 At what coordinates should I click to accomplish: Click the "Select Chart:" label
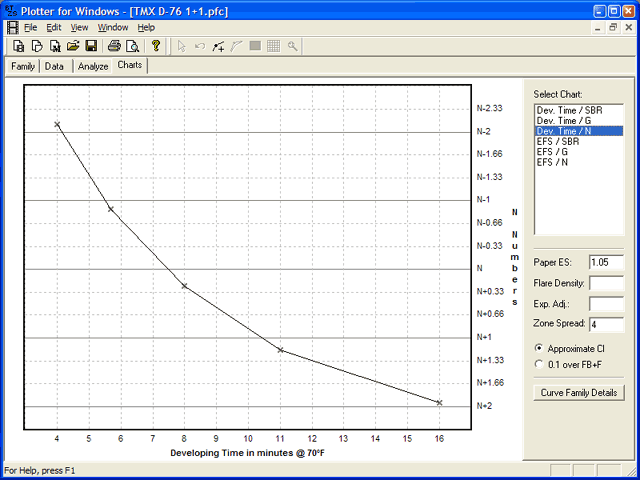pos(558,94)
